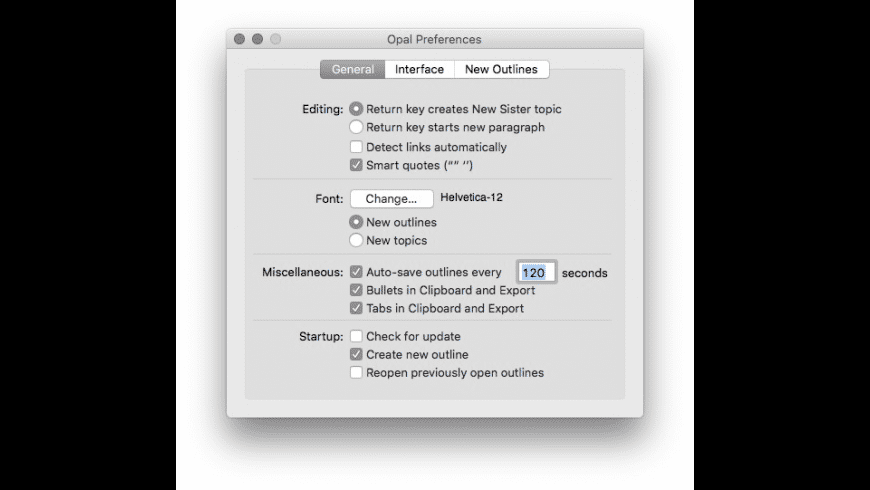Select the New outlines font radio button
The height and width of the screenshot is (490, 870).
coord(356,222)
